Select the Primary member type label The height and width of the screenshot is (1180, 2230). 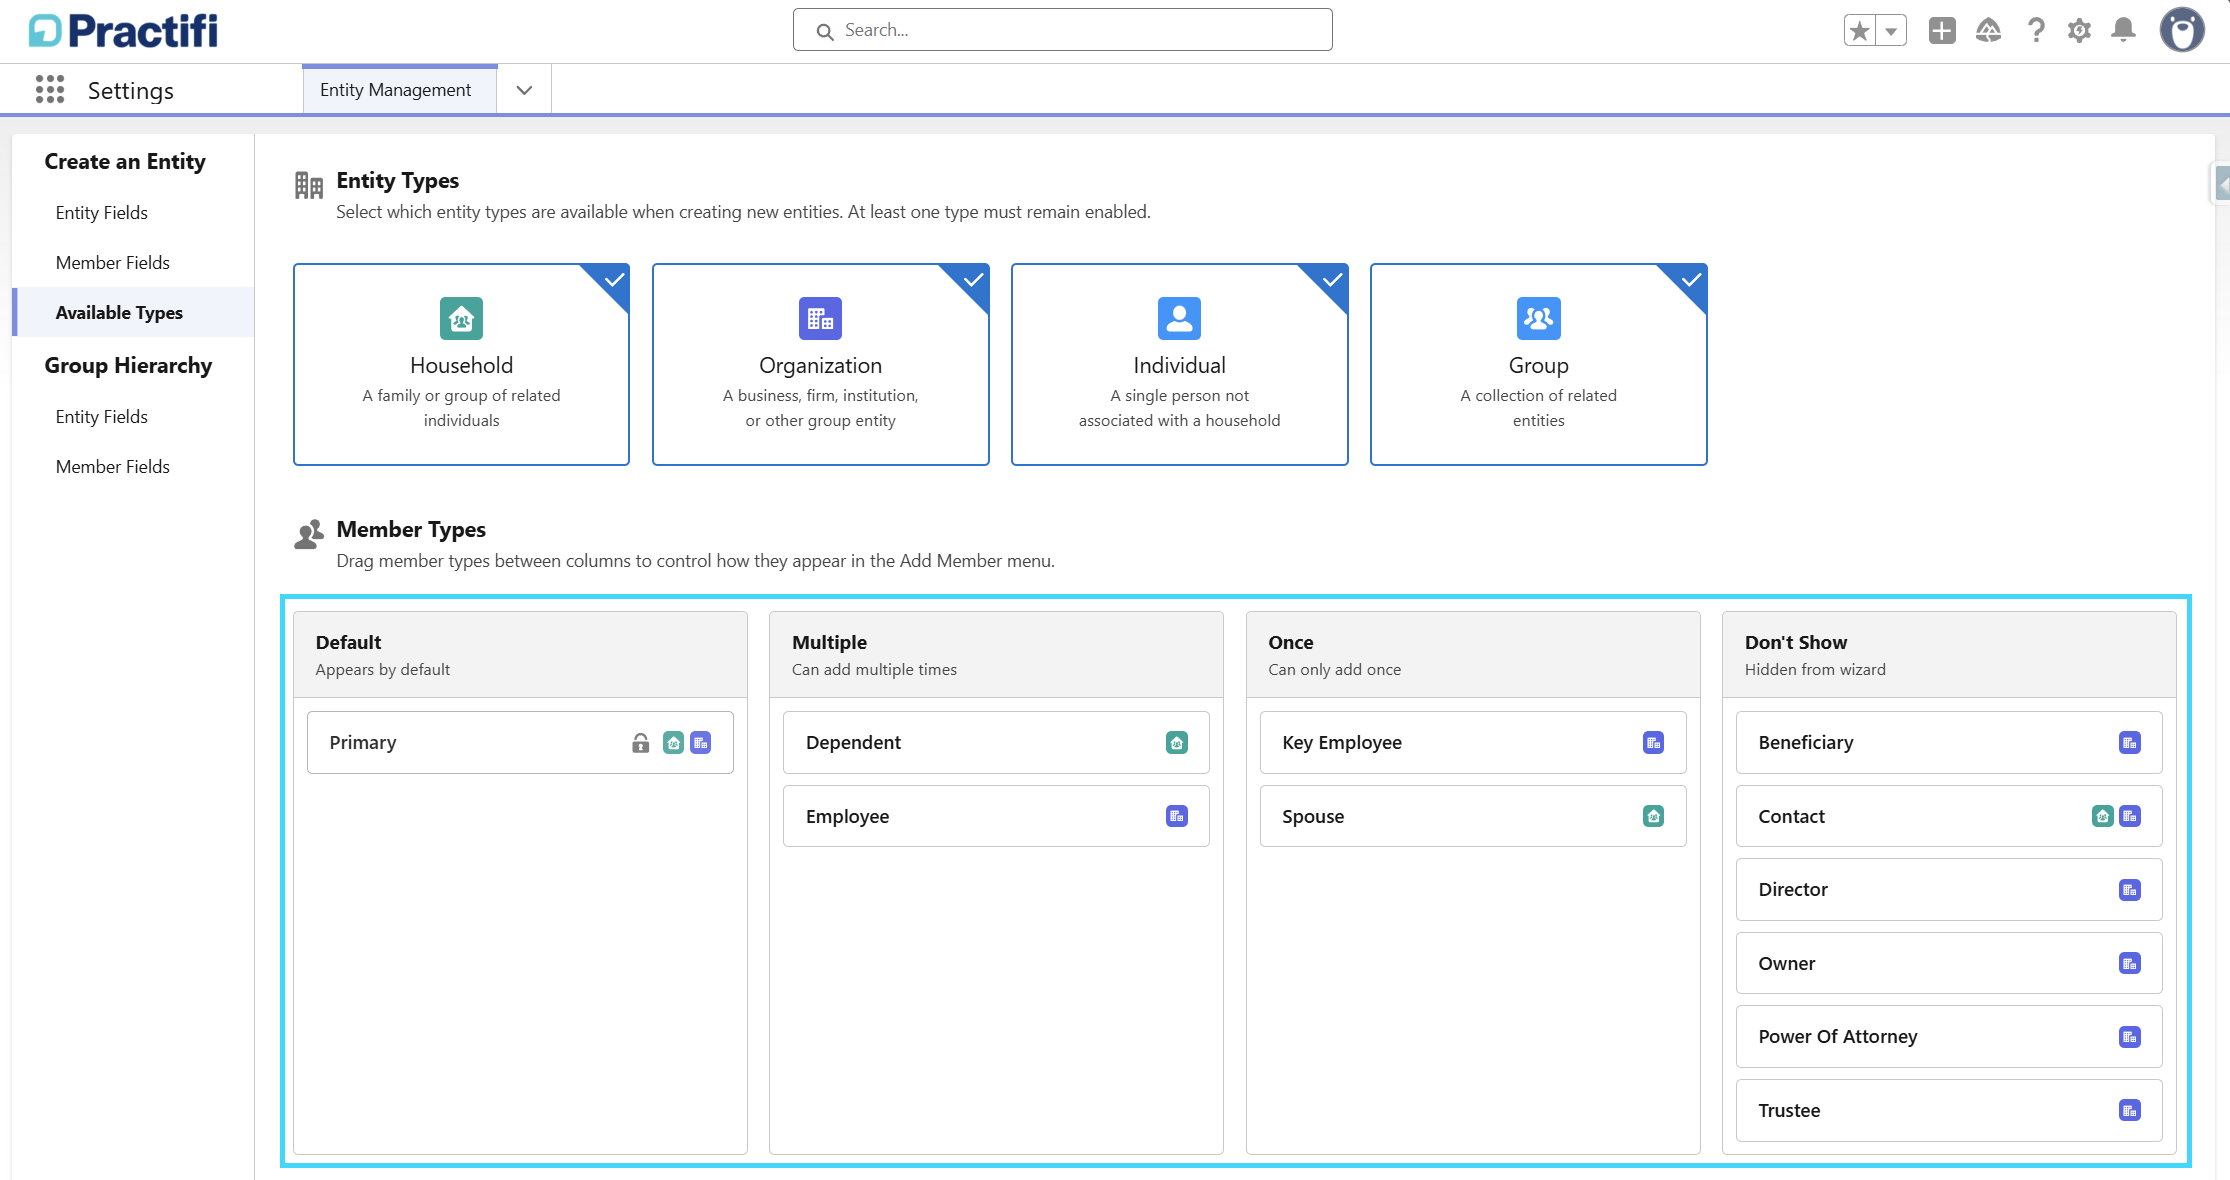click(363, 743)
